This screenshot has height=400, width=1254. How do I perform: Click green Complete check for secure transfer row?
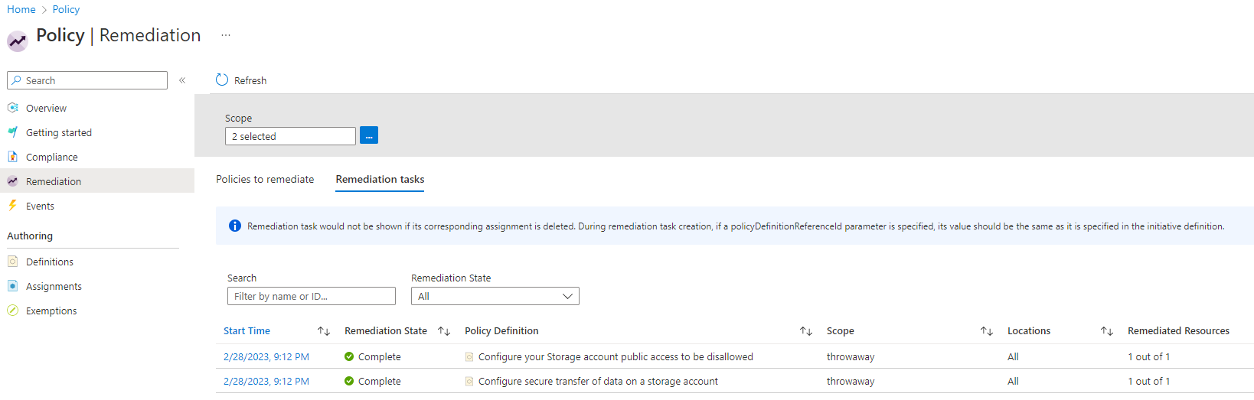point(349,381)
